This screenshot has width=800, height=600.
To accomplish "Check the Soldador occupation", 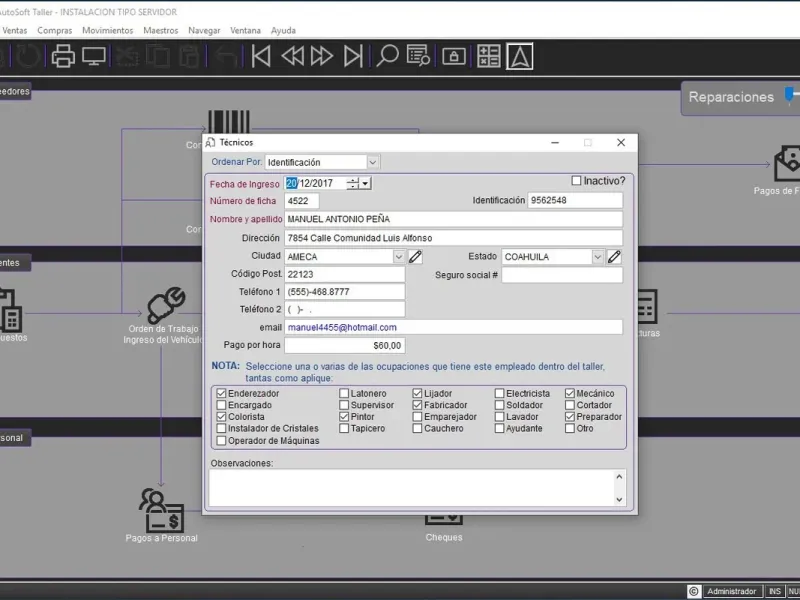I will [x=499, y=405].
